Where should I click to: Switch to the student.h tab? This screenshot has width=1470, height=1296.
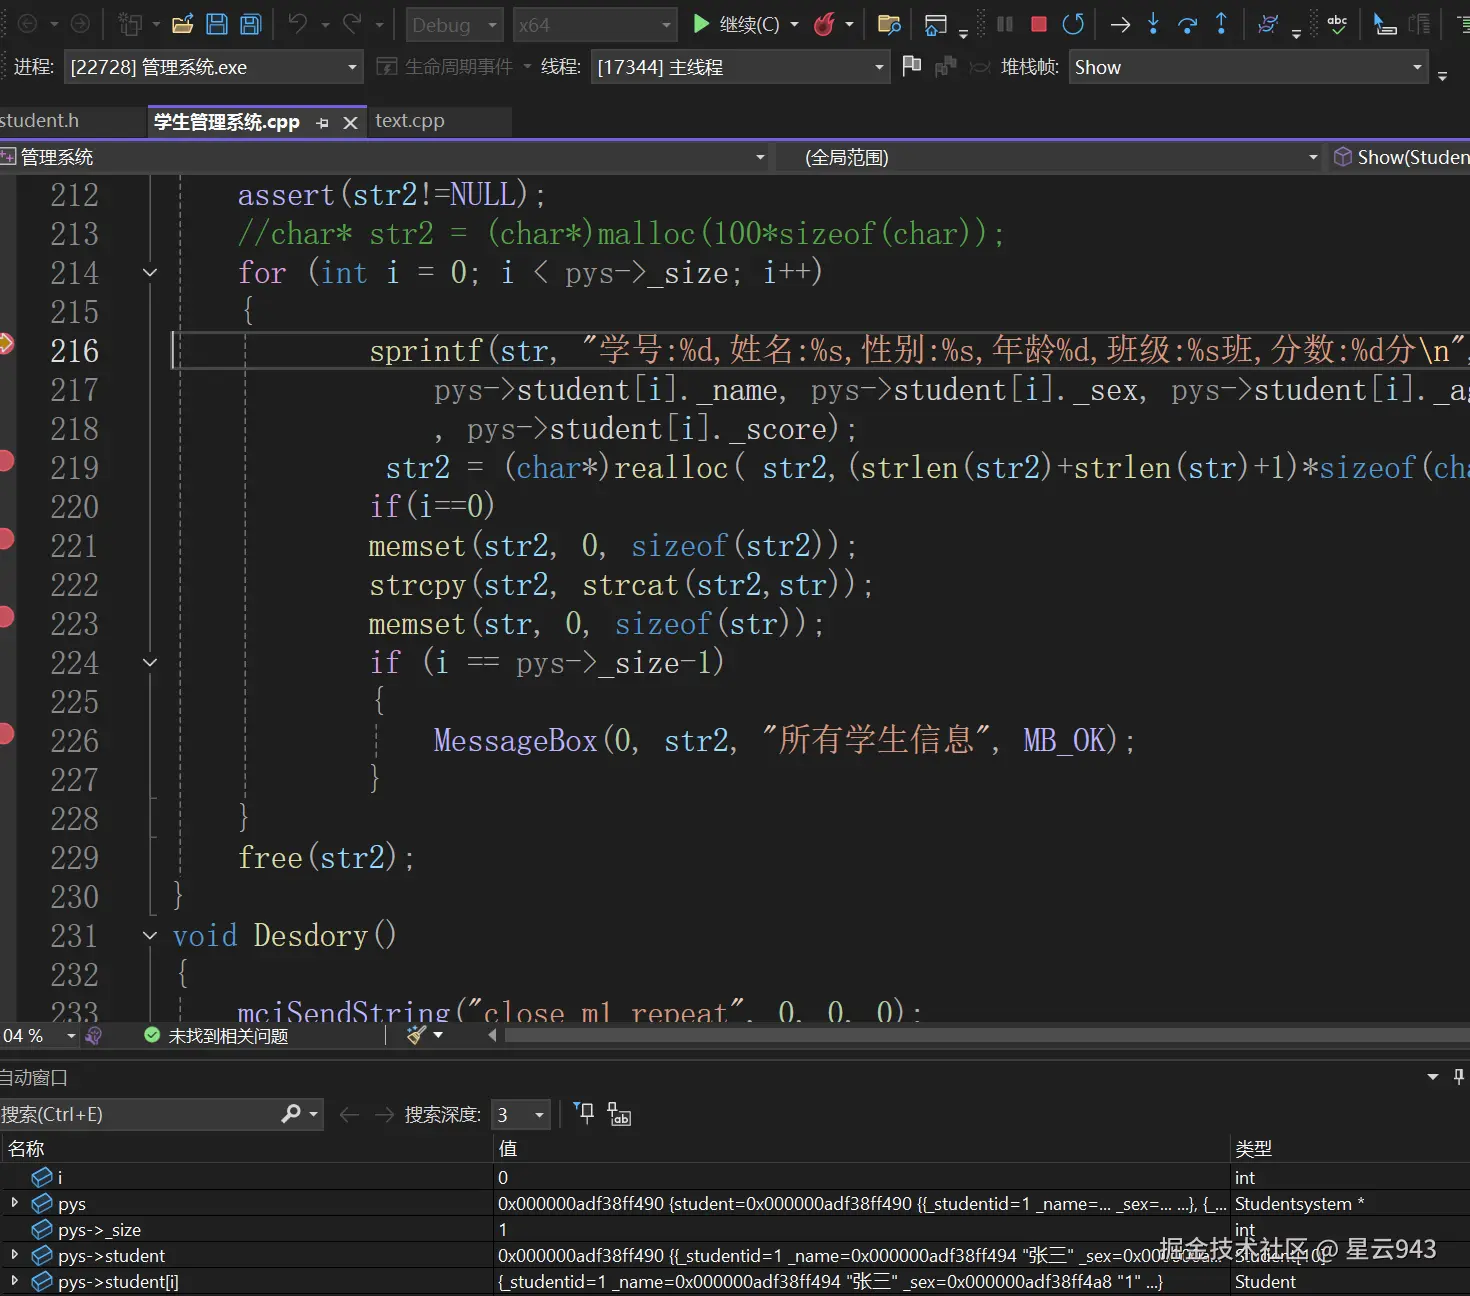[x=40, y=121]
